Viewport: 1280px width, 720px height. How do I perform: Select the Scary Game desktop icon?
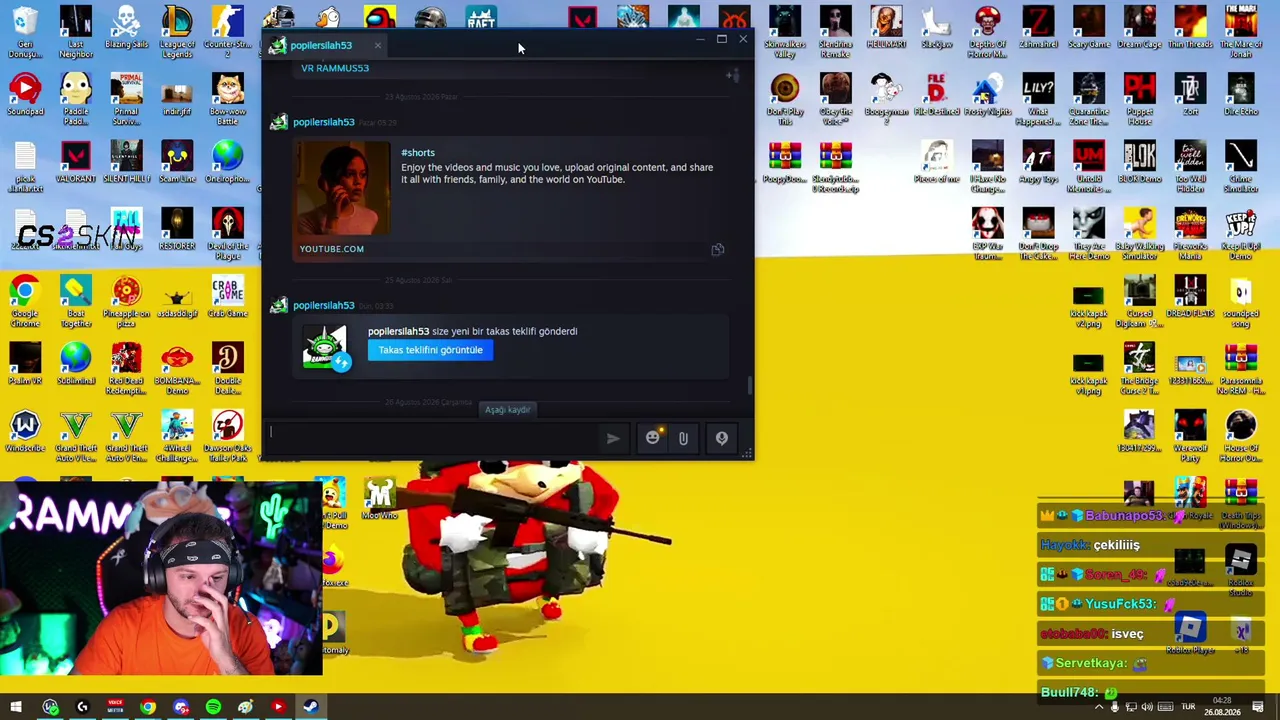pyautogui.click(x=1089, y=29)
